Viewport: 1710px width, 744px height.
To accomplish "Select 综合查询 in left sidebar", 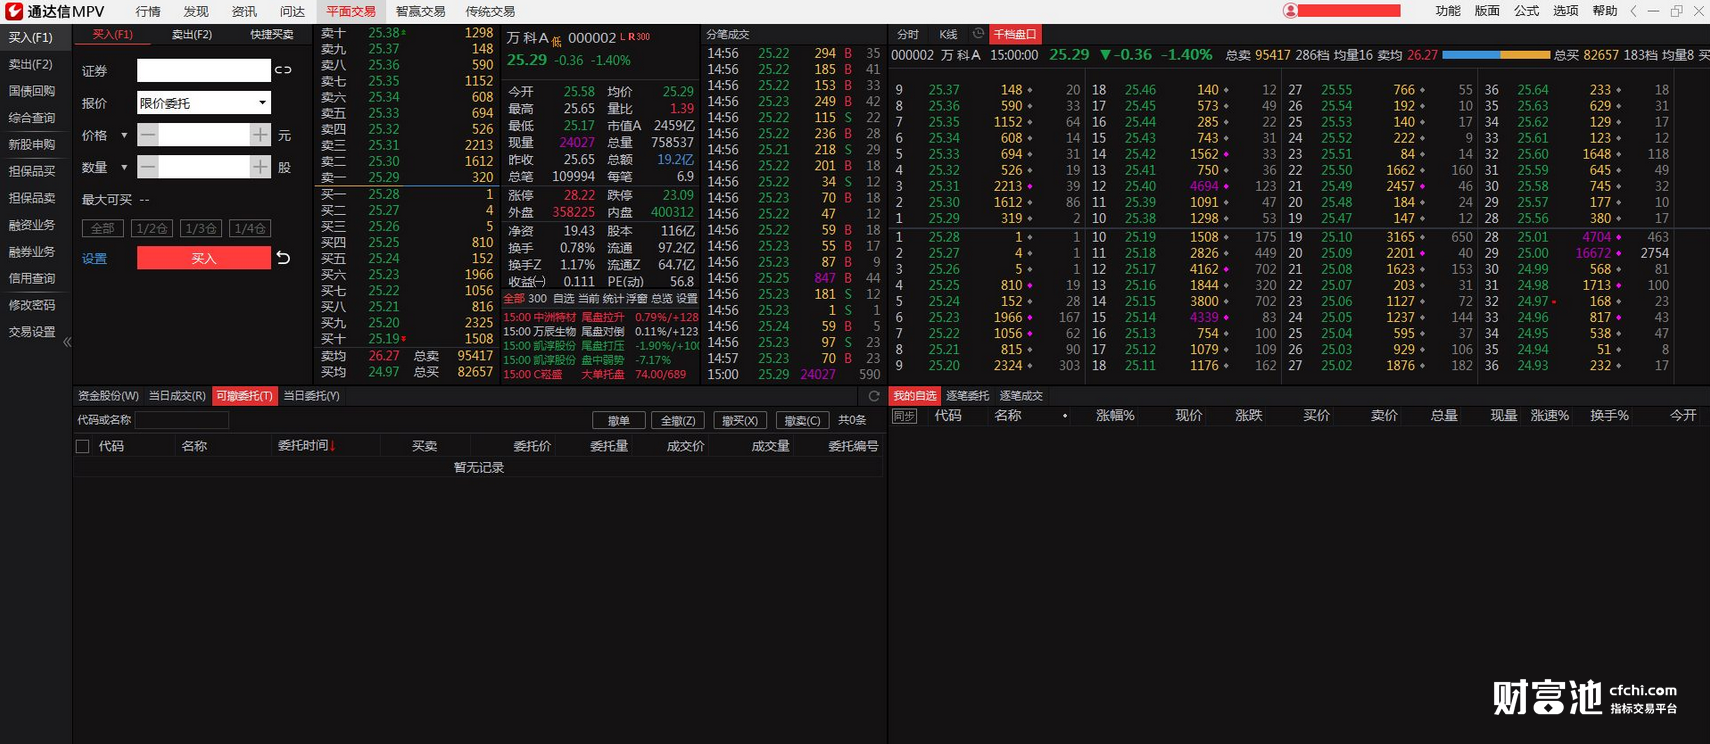I will (32, 118).
